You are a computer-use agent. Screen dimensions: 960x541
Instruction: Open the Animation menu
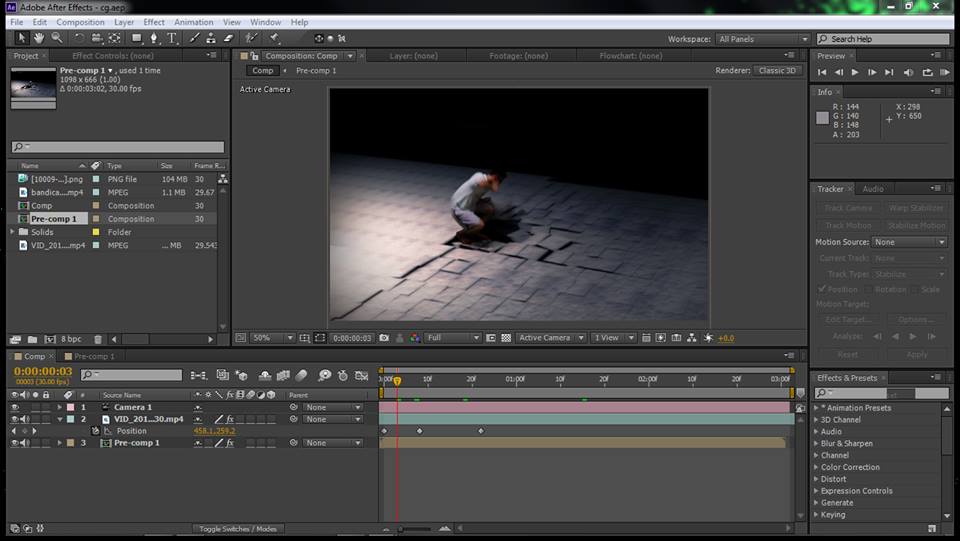pyautogui.click(x=193, y=22)
